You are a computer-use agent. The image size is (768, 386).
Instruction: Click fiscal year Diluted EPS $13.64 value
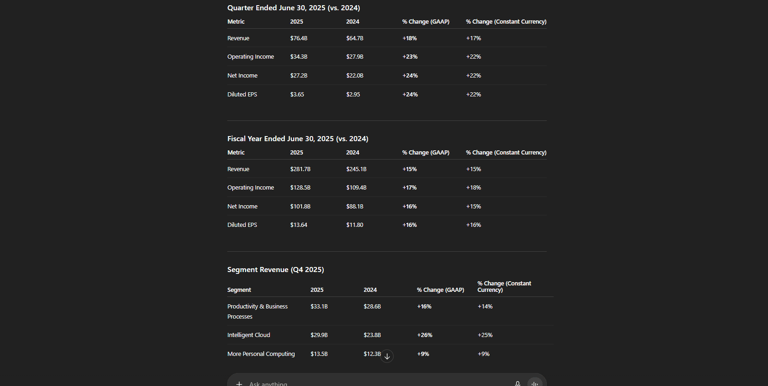tap(299, 225)
